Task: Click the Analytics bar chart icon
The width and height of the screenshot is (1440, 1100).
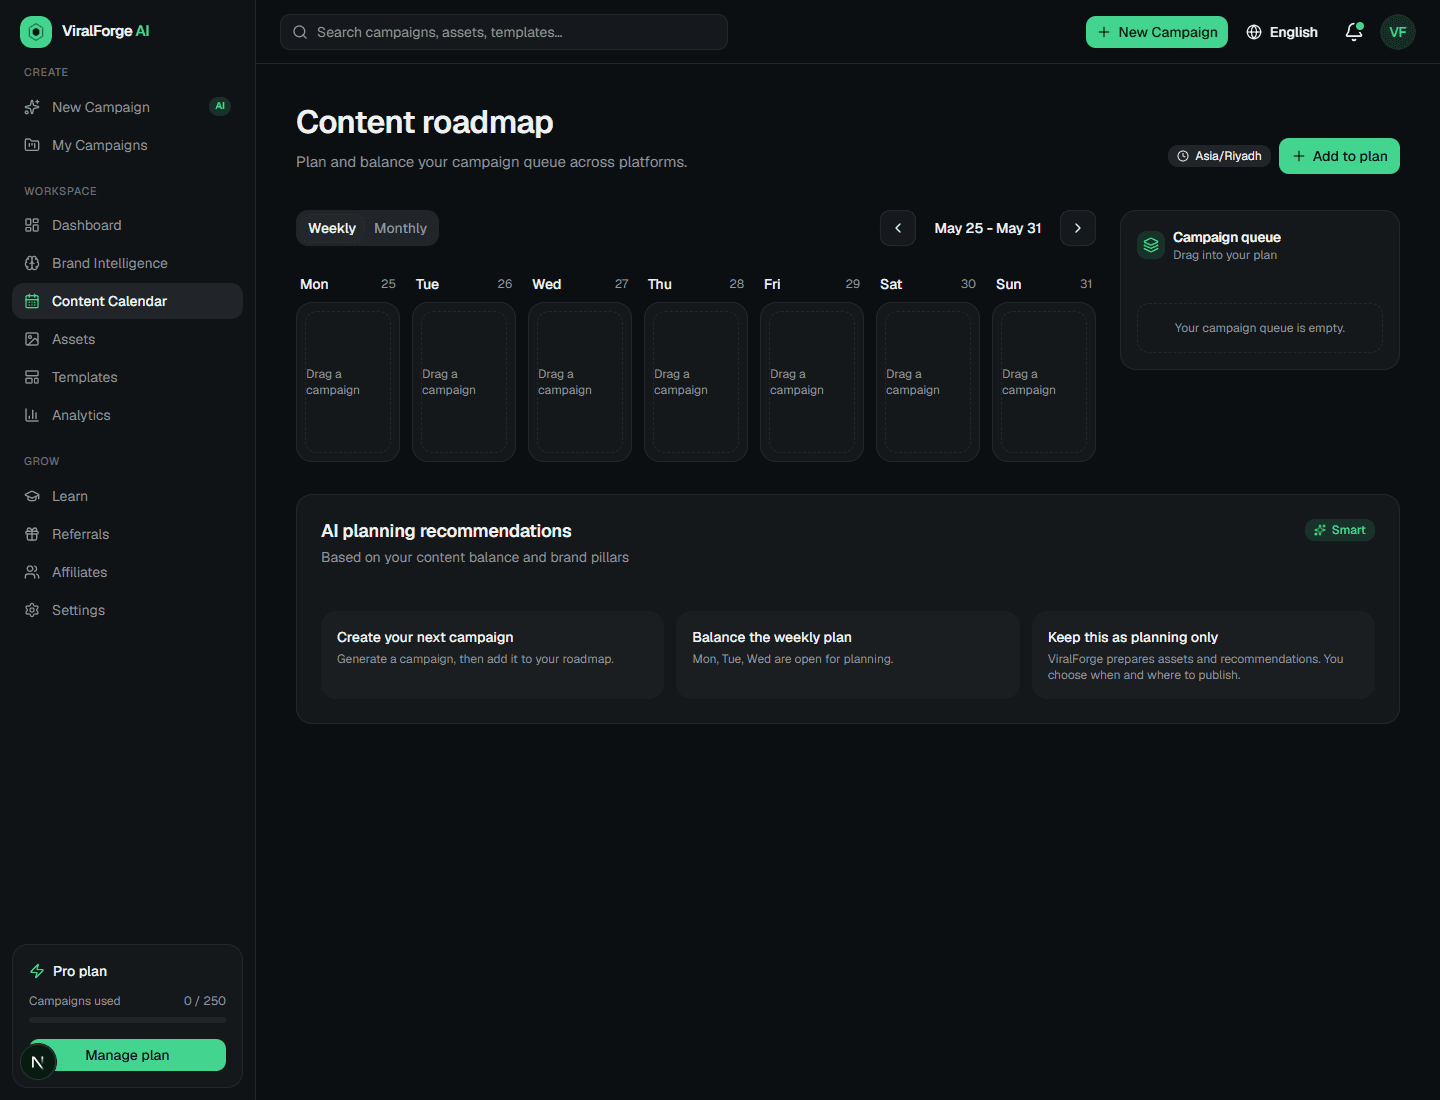Action: point(32,415)
